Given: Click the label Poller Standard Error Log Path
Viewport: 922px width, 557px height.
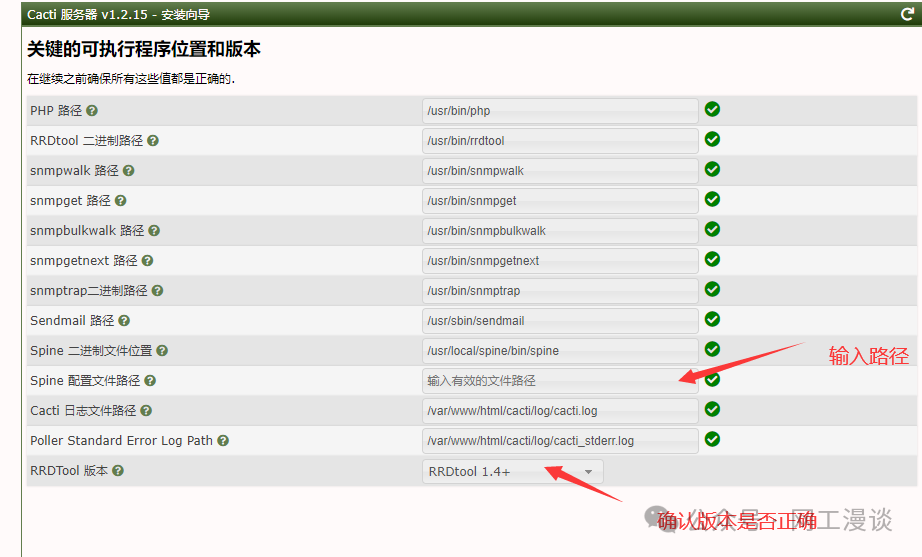Looking at the screenshot, I should coord(121,441).
